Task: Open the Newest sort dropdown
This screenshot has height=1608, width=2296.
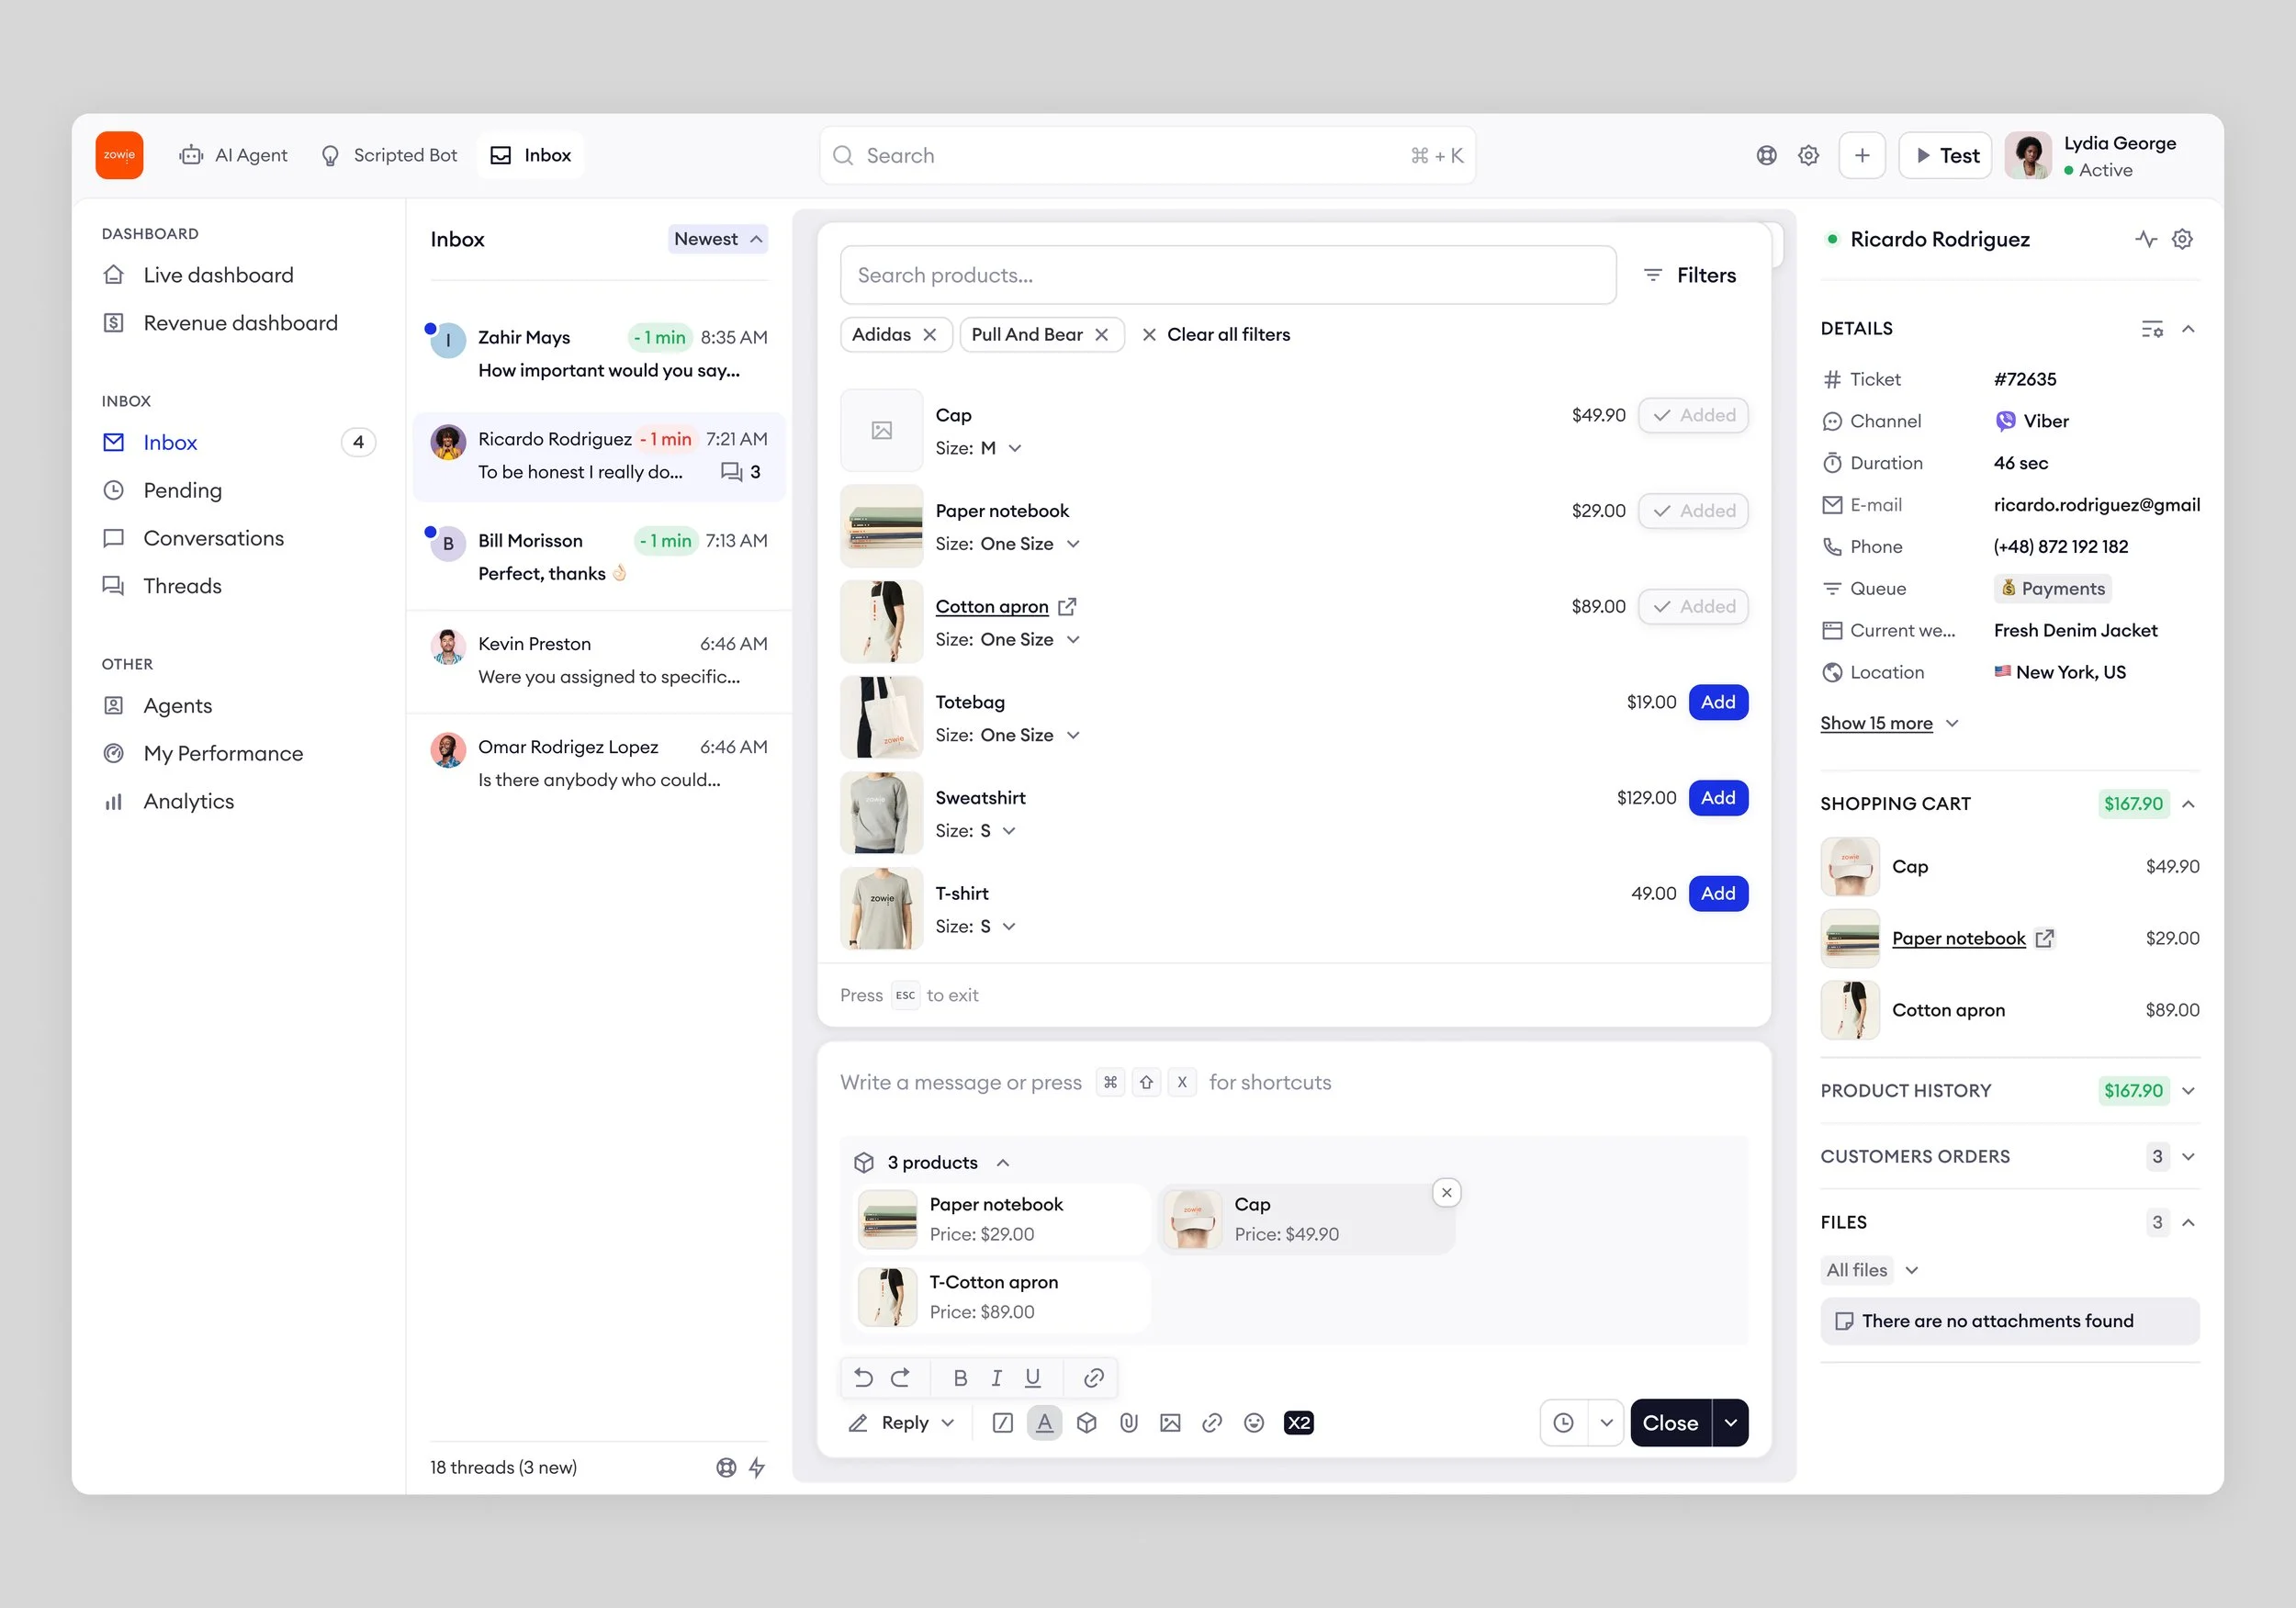Action: tap(717, 239)
